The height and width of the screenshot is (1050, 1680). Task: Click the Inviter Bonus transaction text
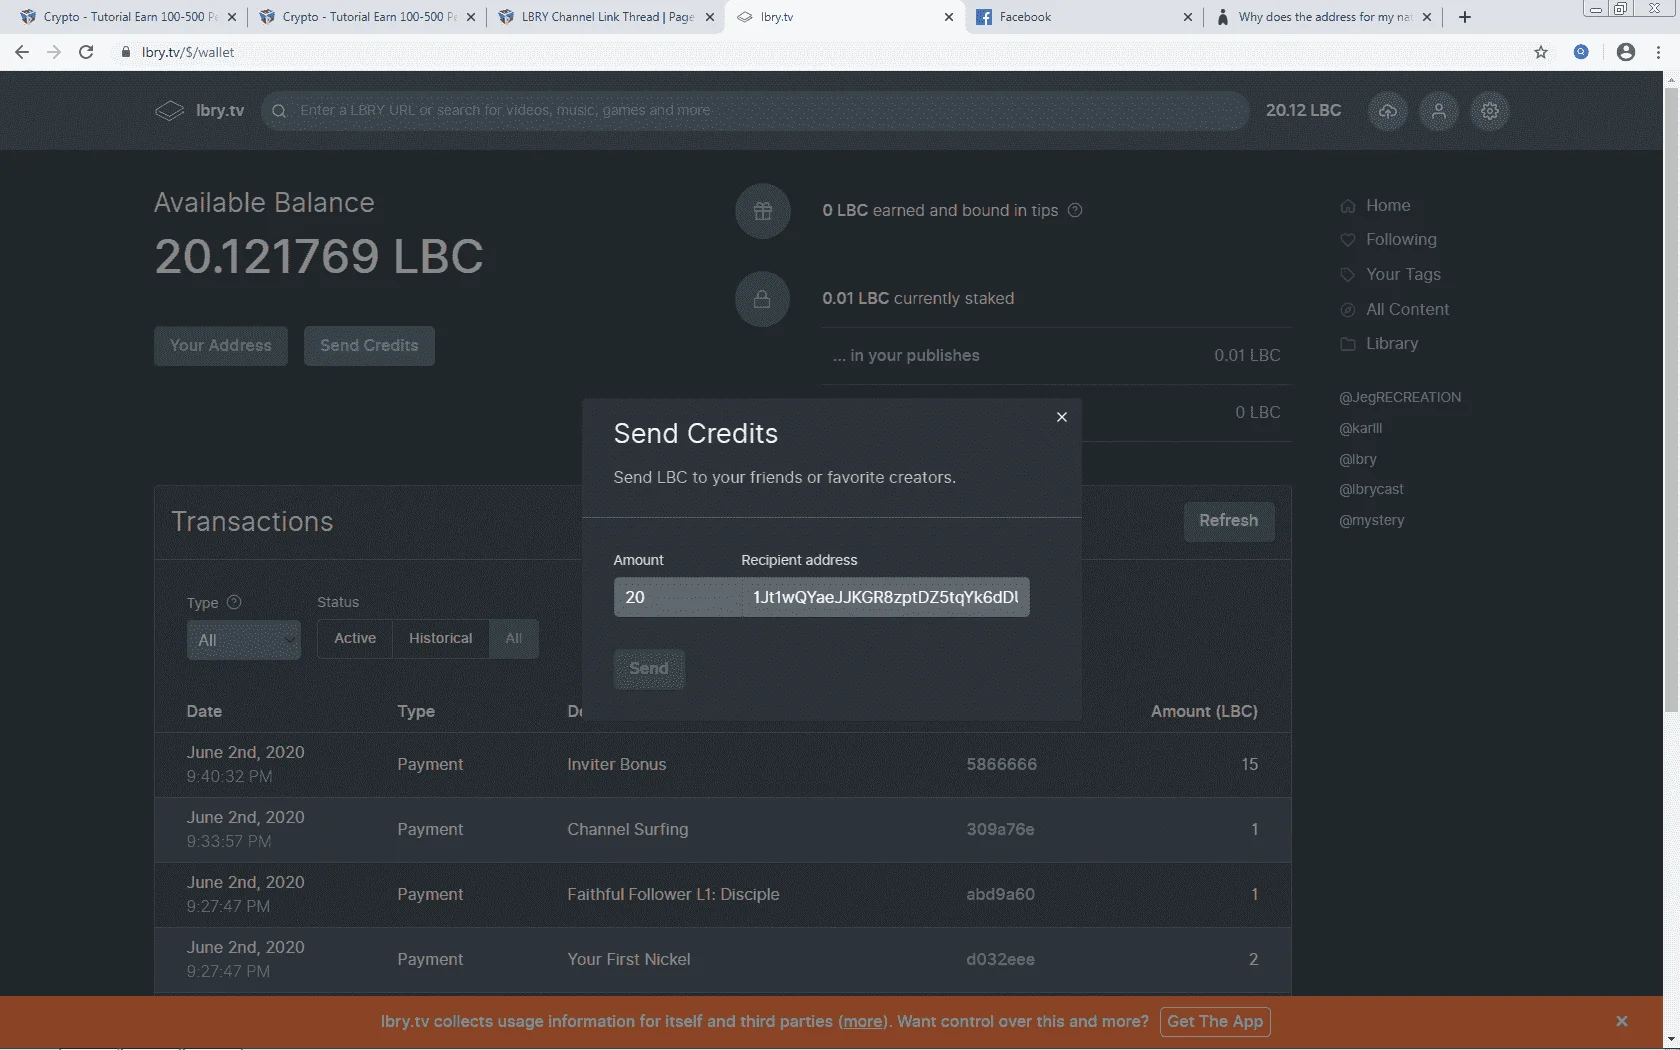click(616, 764)
